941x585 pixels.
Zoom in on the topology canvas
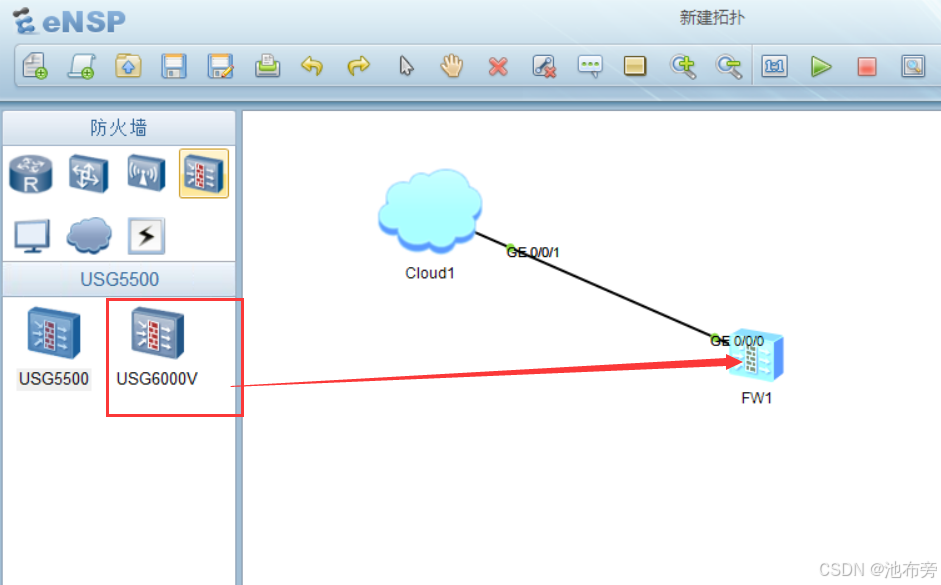pyautogui.click(x=683, y=66)
